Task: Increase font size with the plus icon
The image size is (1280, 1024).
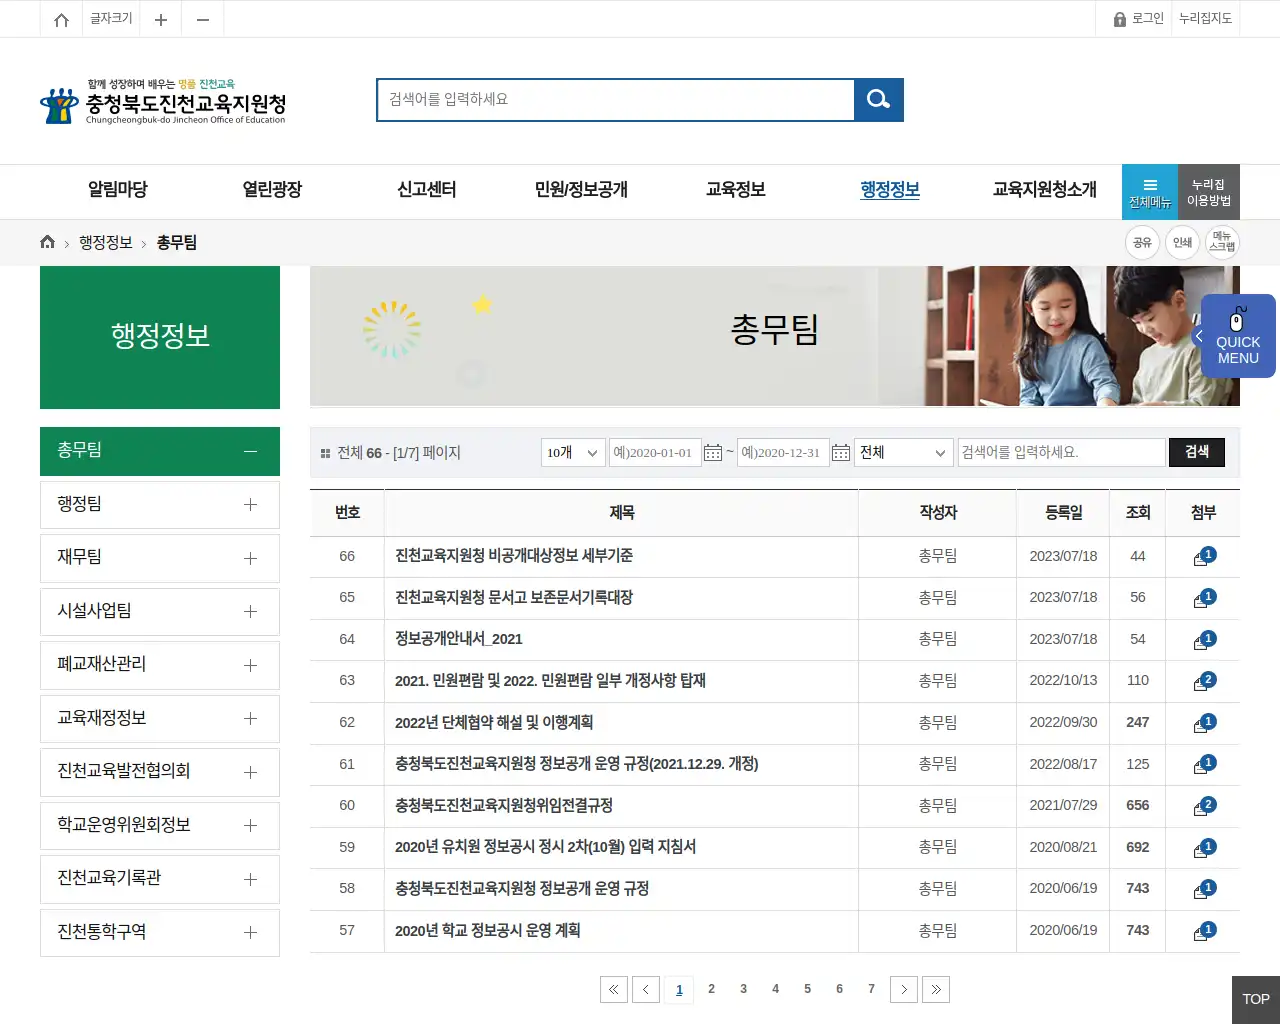Action: click(160, 19)
